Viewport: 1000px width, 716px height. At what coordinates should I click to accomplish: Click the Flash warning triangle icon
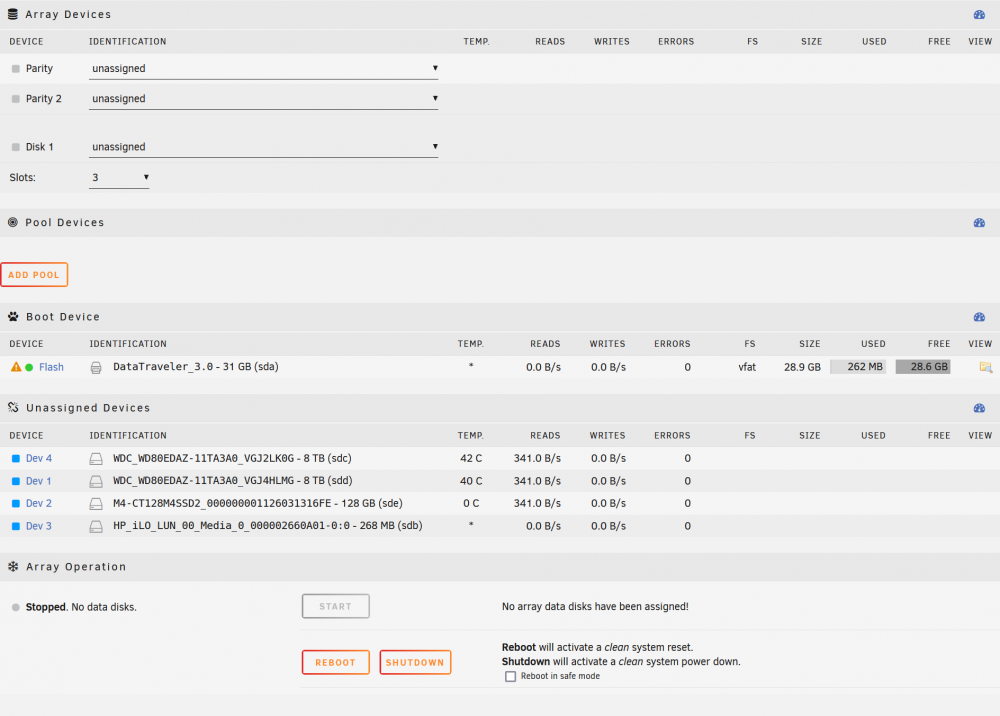(x=16, y=367)
